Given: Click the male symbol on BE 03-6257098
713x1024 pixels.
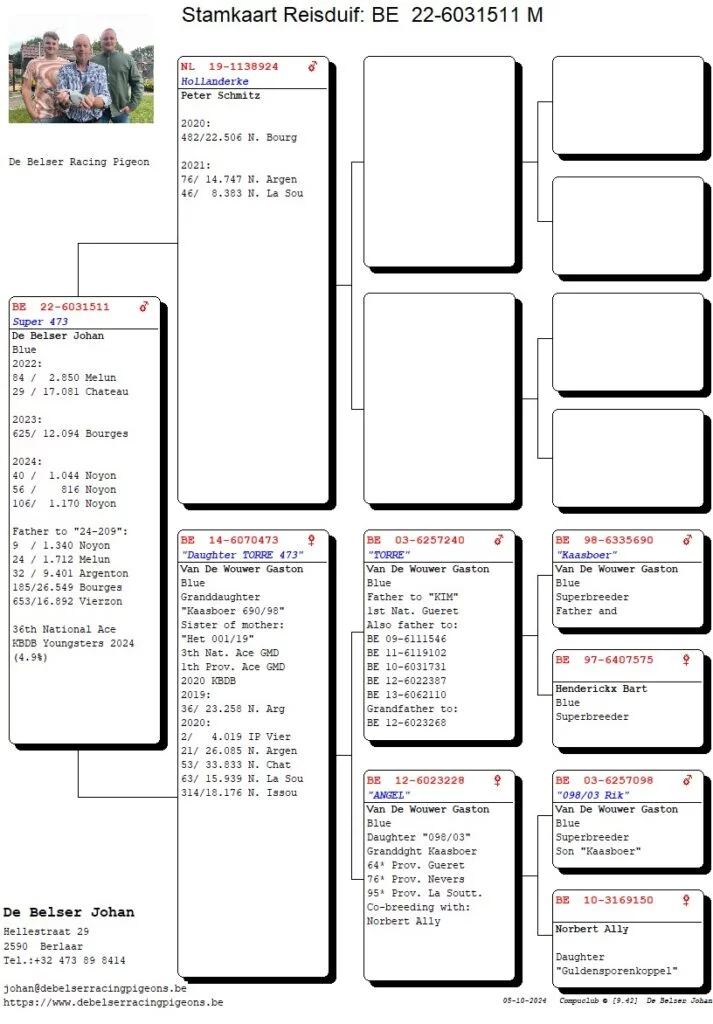Looking at the screenshot, I should tap(687, 780).
